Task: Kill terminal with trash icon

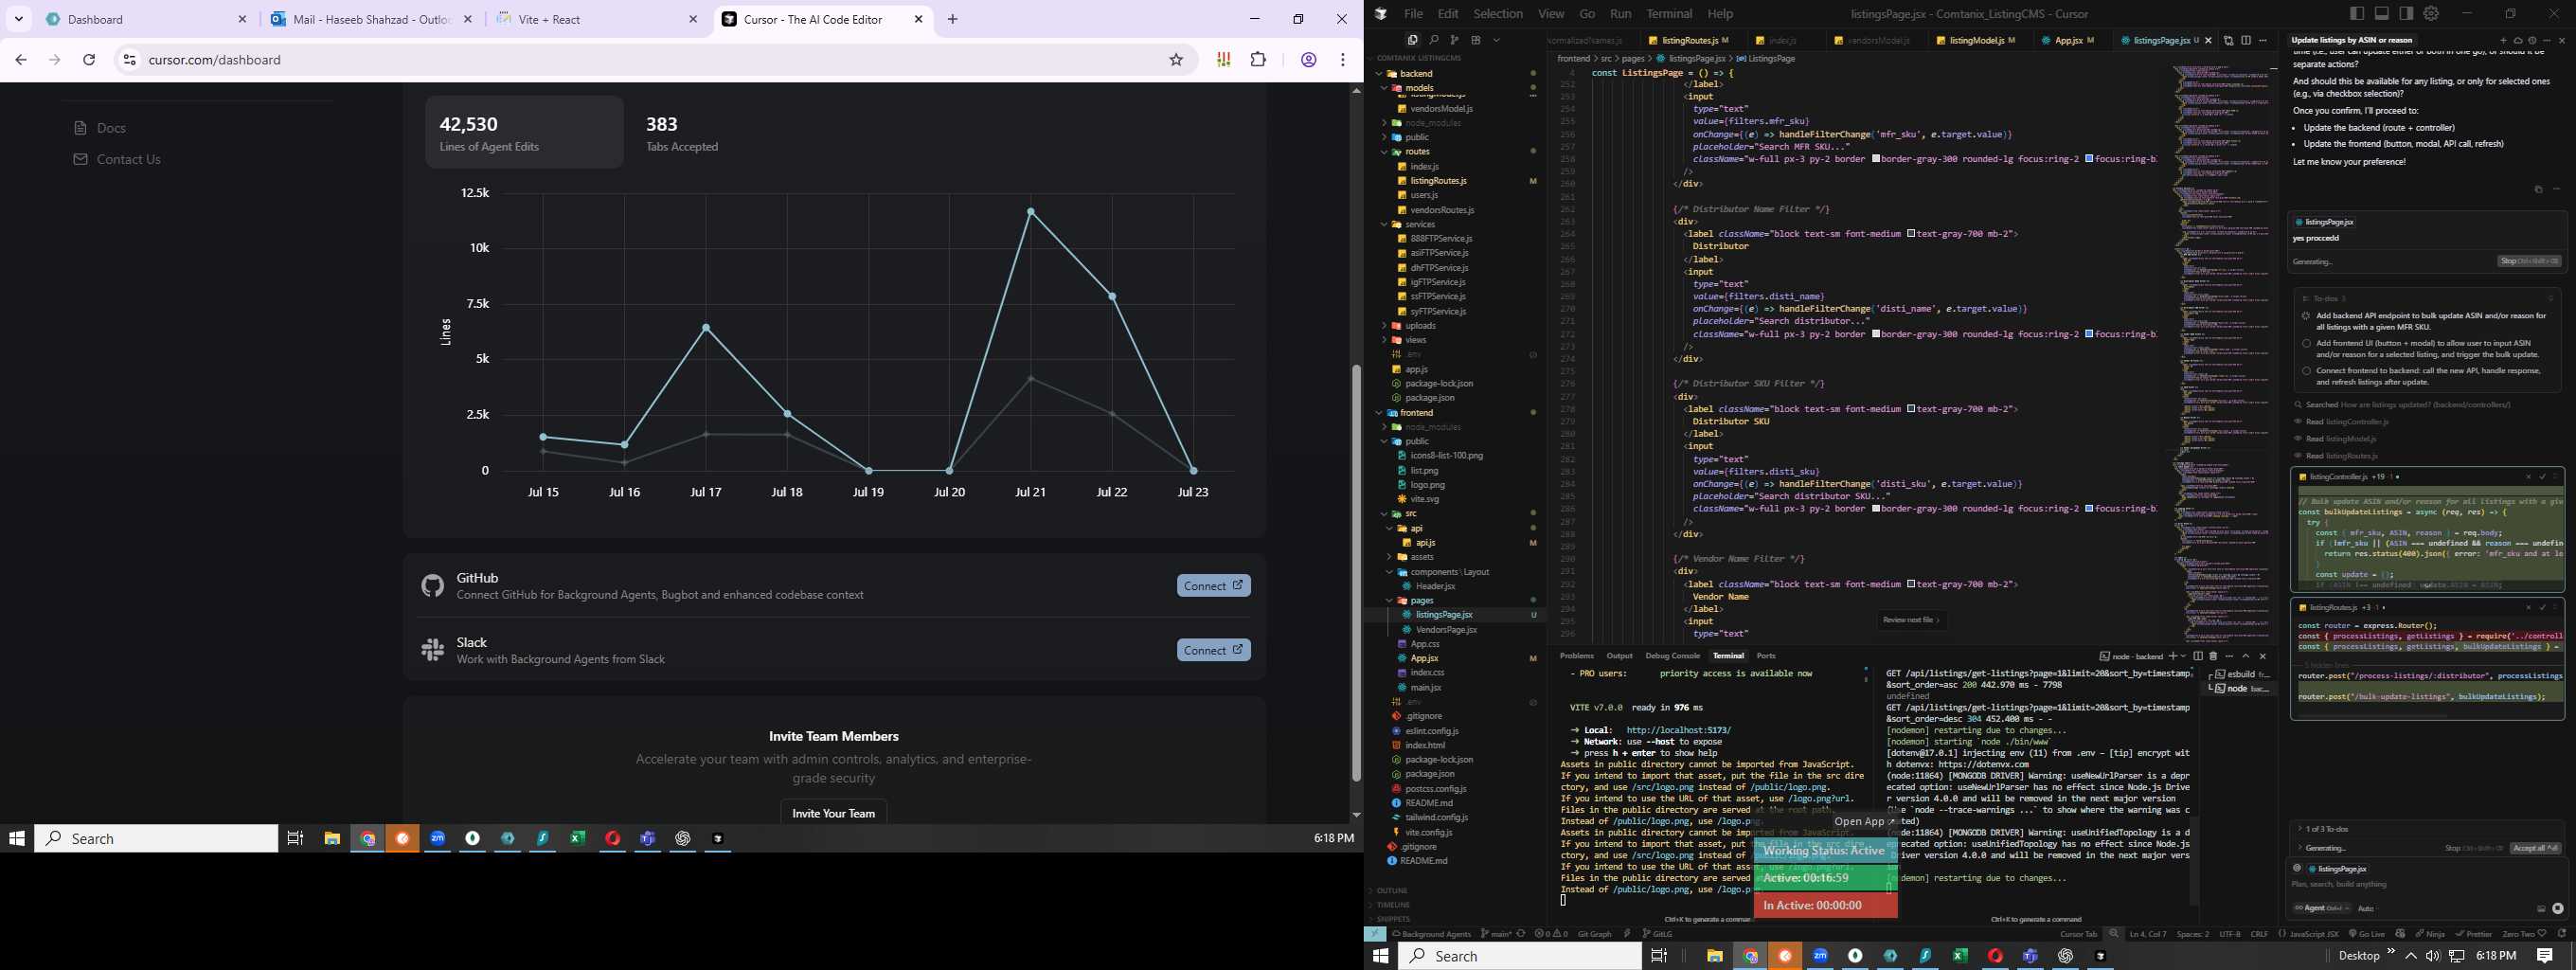Action: tap(2213, 656)
